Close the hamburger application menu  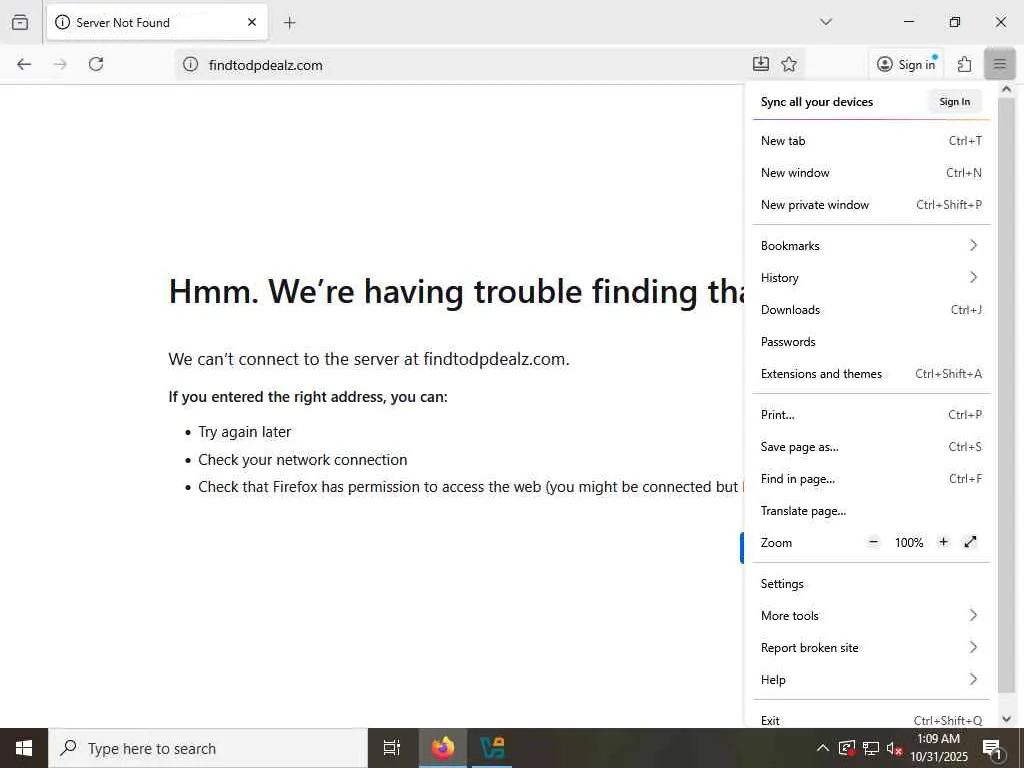tap(1000, 64)
